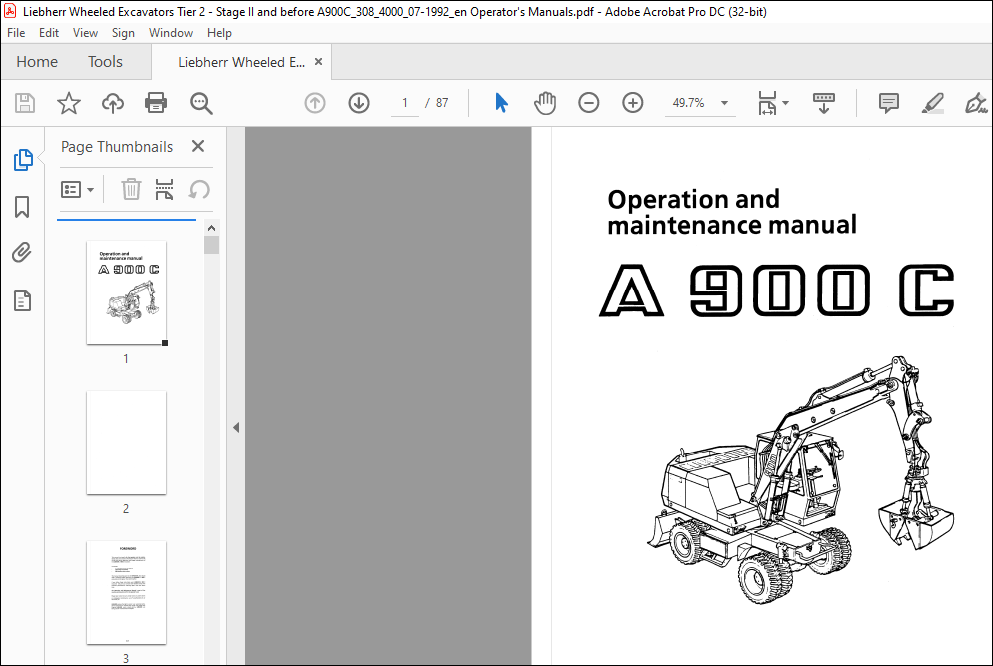Close the Page Thumbnails panel
Screen dimensions: 993x666
(198, 146)
